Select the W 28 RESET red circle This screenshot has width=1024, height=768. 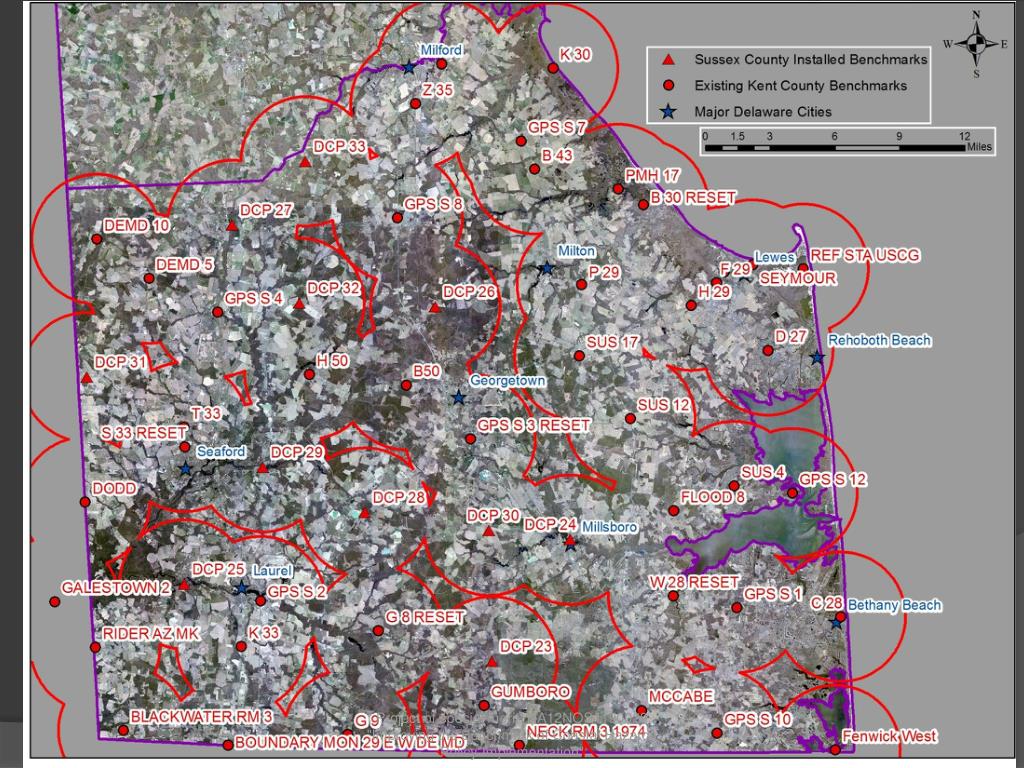click(x=673, y=596)
